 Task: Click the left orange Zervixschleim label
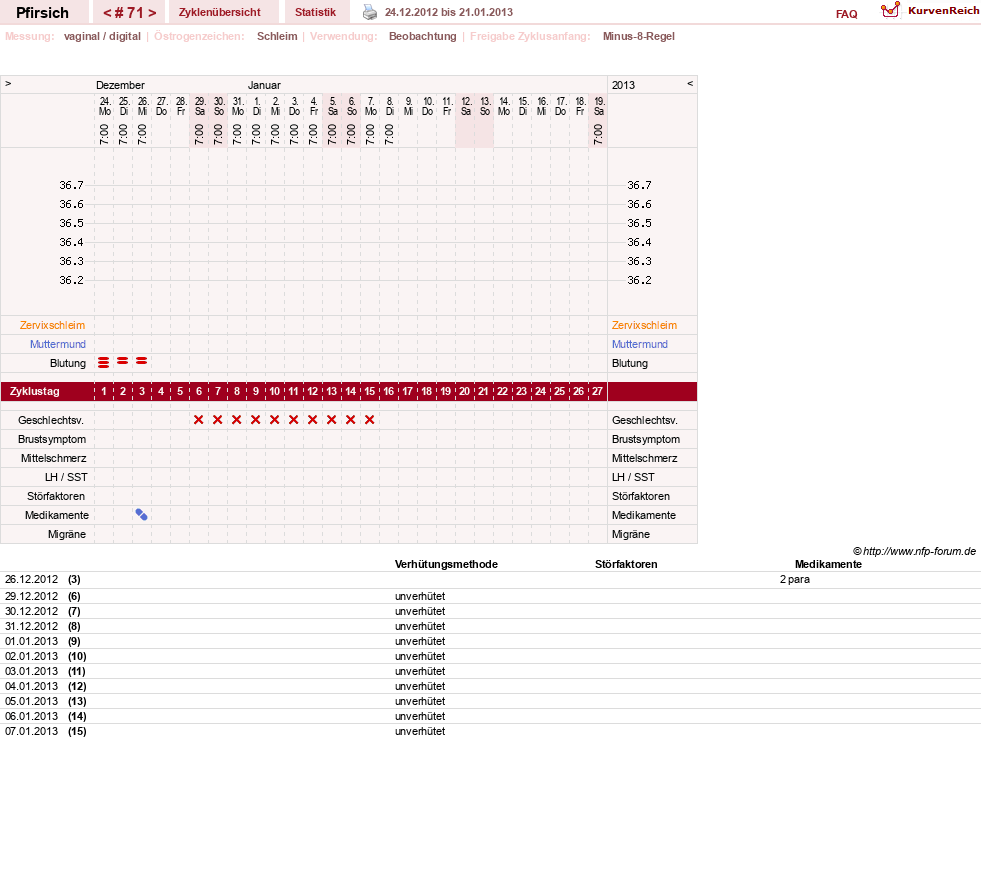[x=53, y=325]
